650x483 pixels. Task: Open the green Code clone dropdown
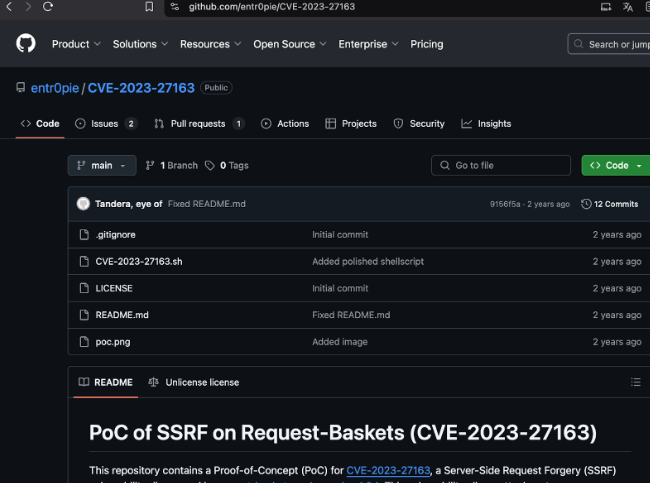[x=616, y=165]
